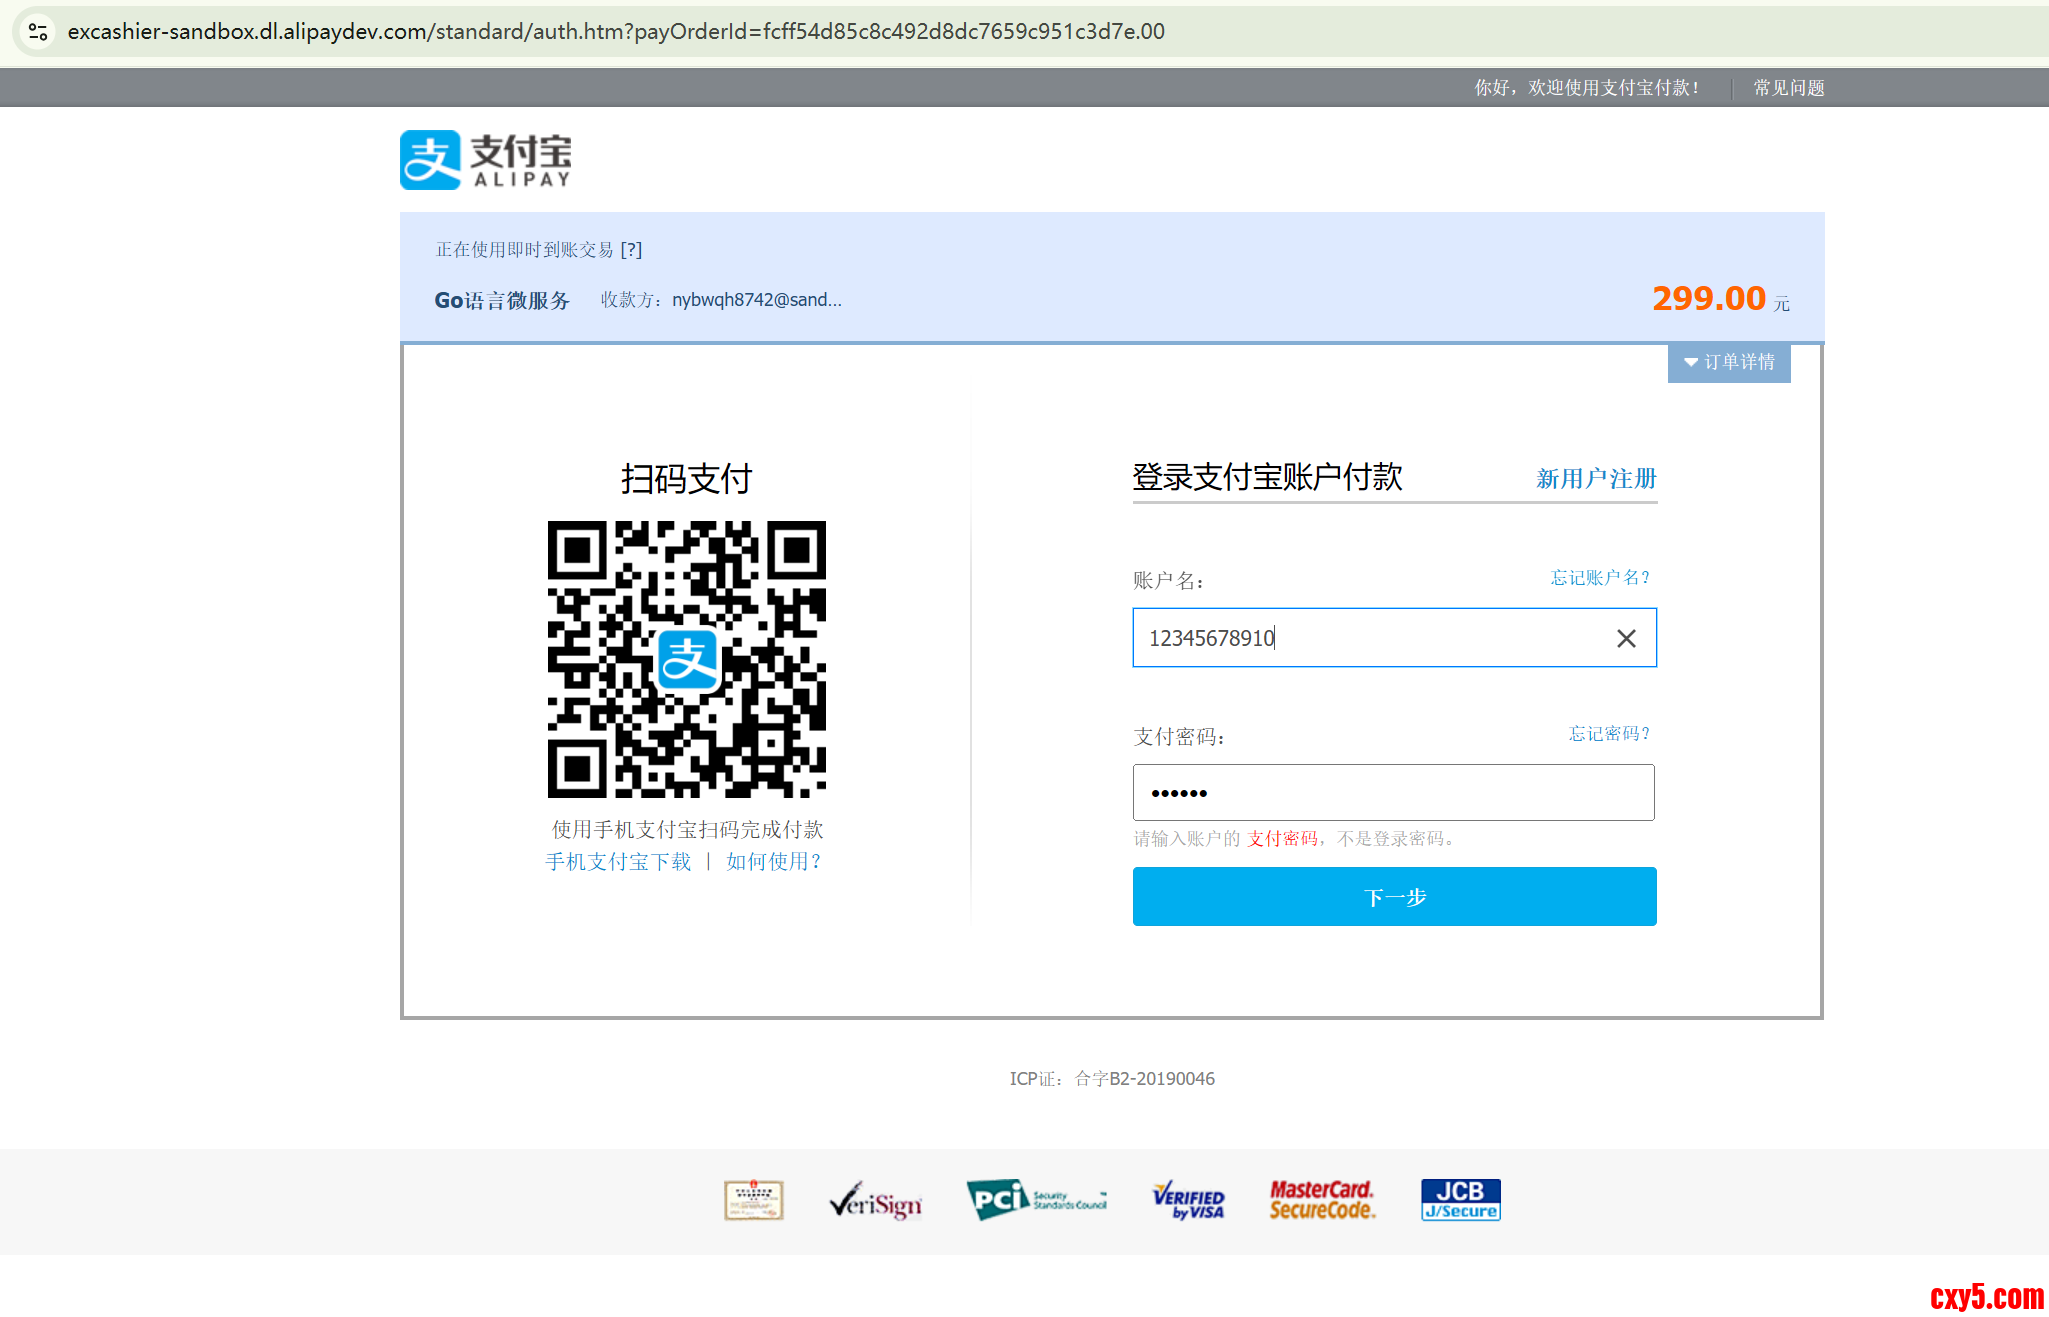This screenshot has height=1317, width=2049.
Task: Click 忘记密码? link
Action: click(x=1608, y=734)
